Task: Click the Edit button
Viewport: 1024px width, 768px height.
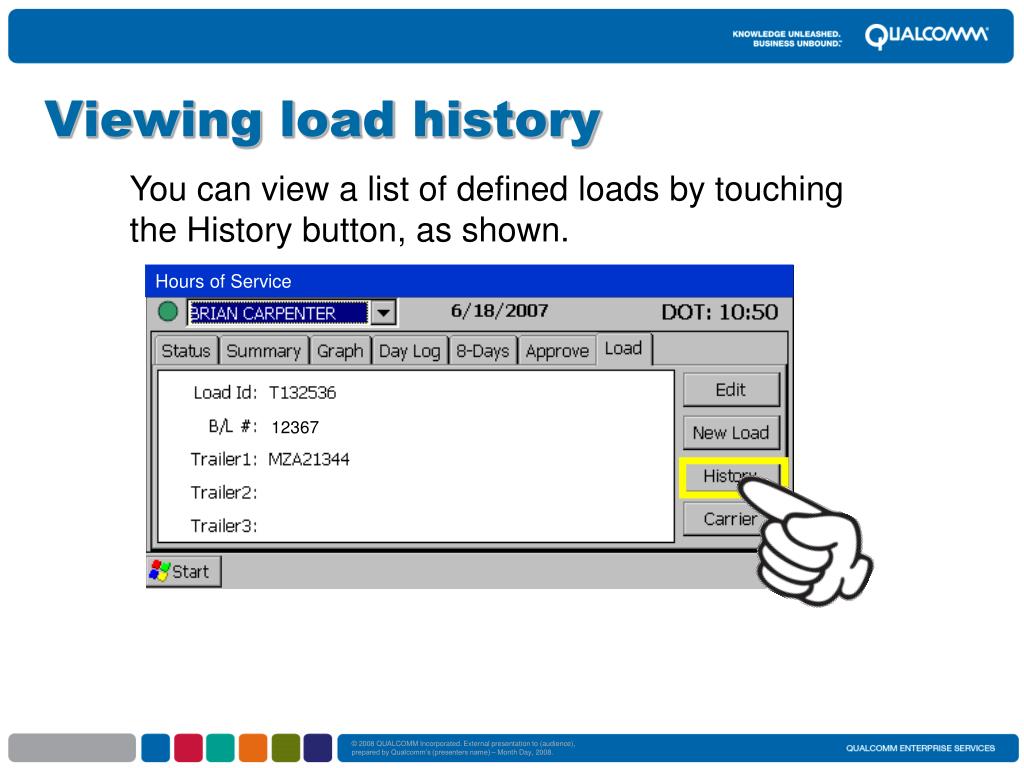Action: 731,390
